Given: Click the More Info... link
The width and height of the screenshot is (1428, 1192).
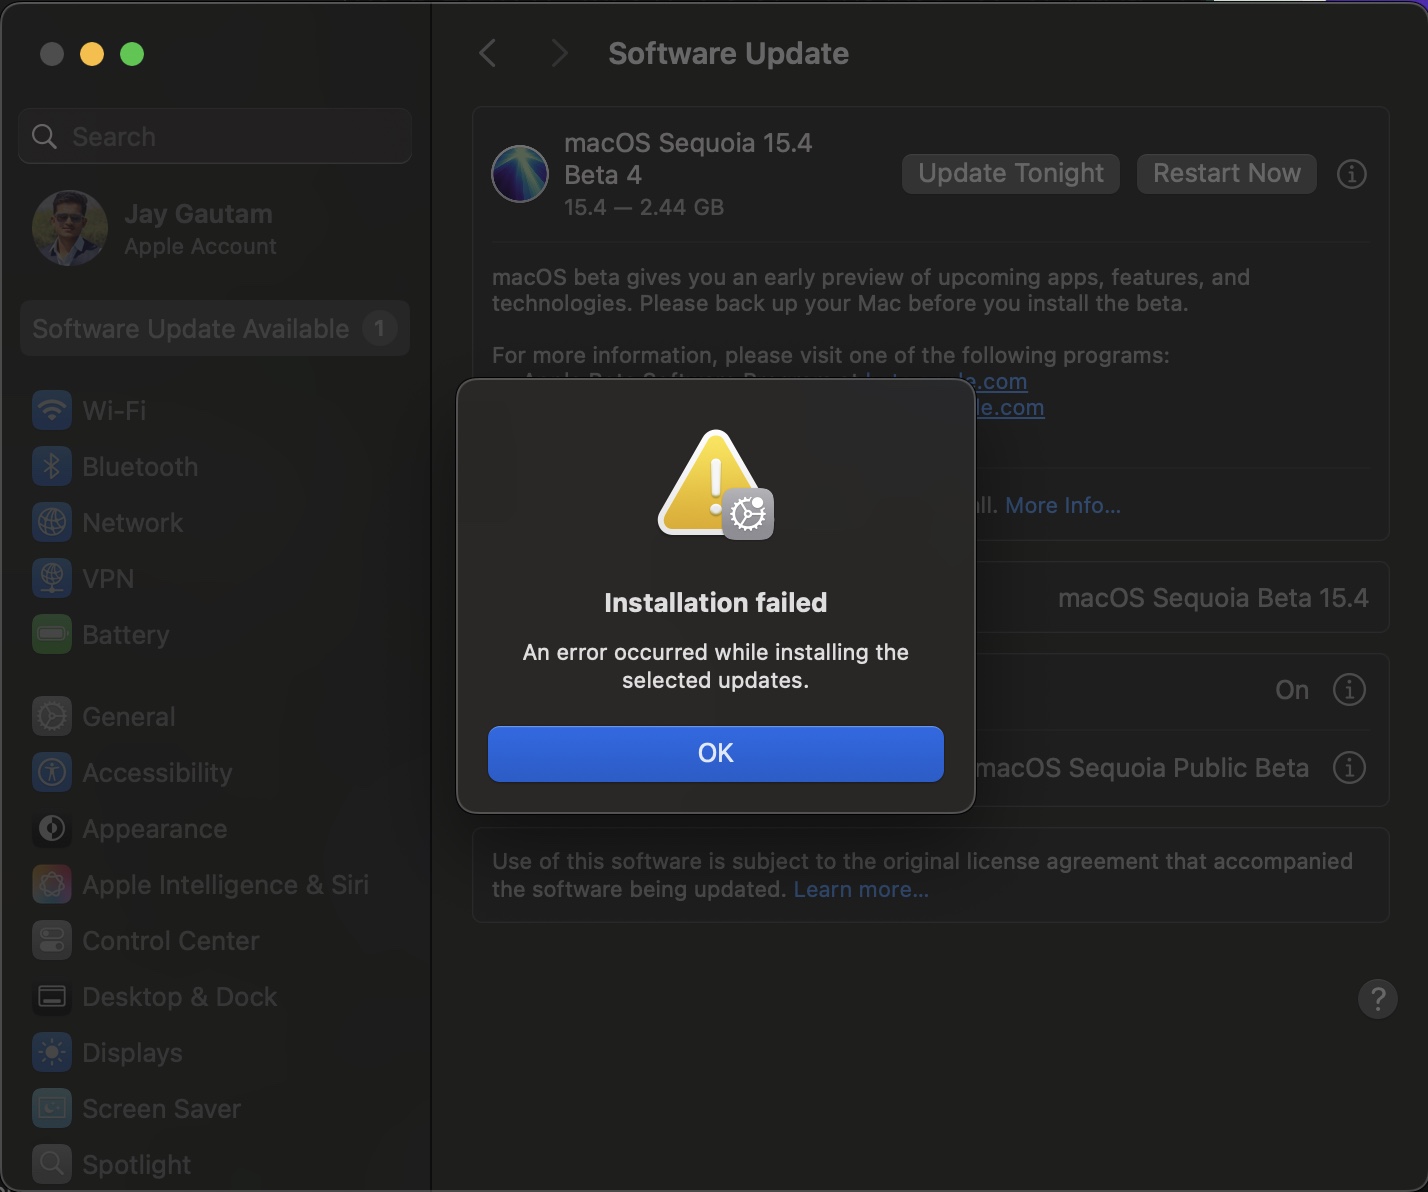Looking at the screenshot, I should point(1062,505).
